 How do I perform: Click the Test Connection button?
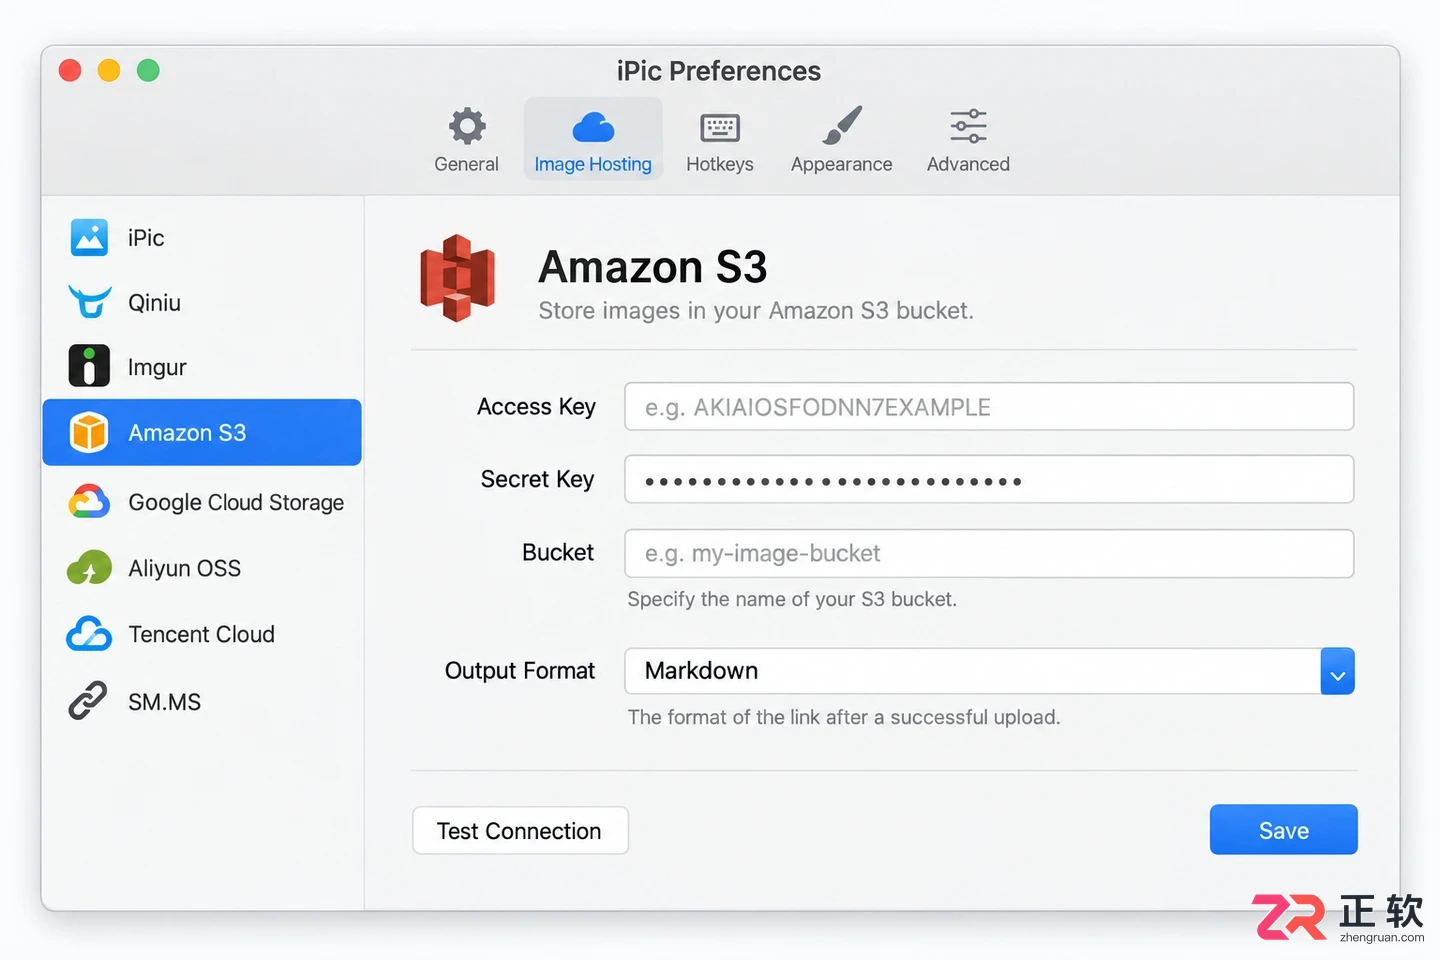click(520, 831)
